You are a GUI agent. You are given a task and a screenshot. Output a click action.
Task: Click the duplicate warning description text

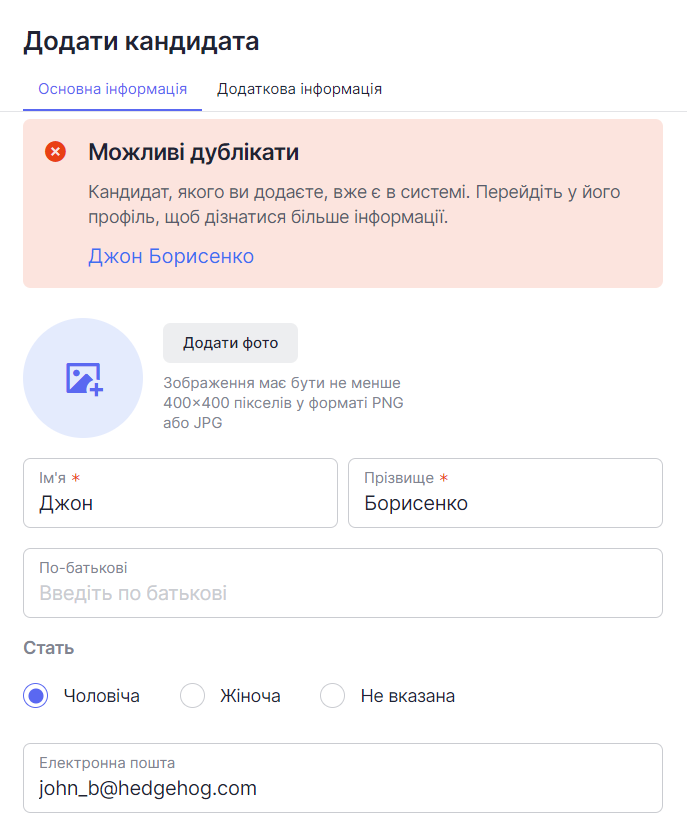coord(354,204)
